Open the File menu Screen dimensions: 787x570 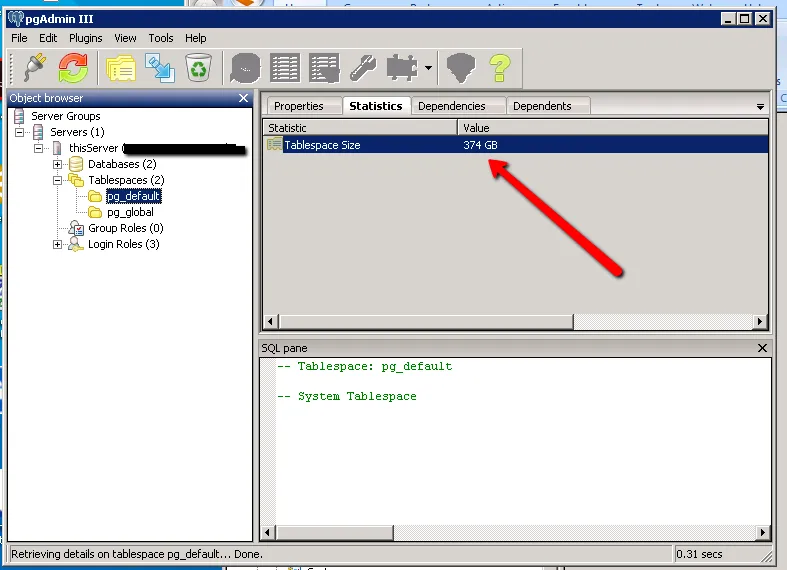[x=19, y=38]
